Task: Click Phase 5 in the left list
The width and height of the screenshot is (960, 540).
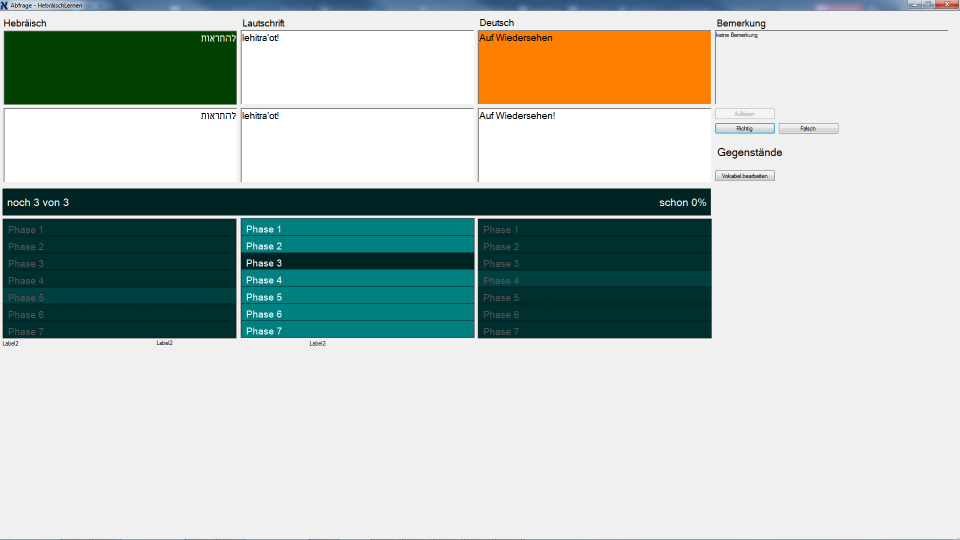Action: tap(120, 297)
